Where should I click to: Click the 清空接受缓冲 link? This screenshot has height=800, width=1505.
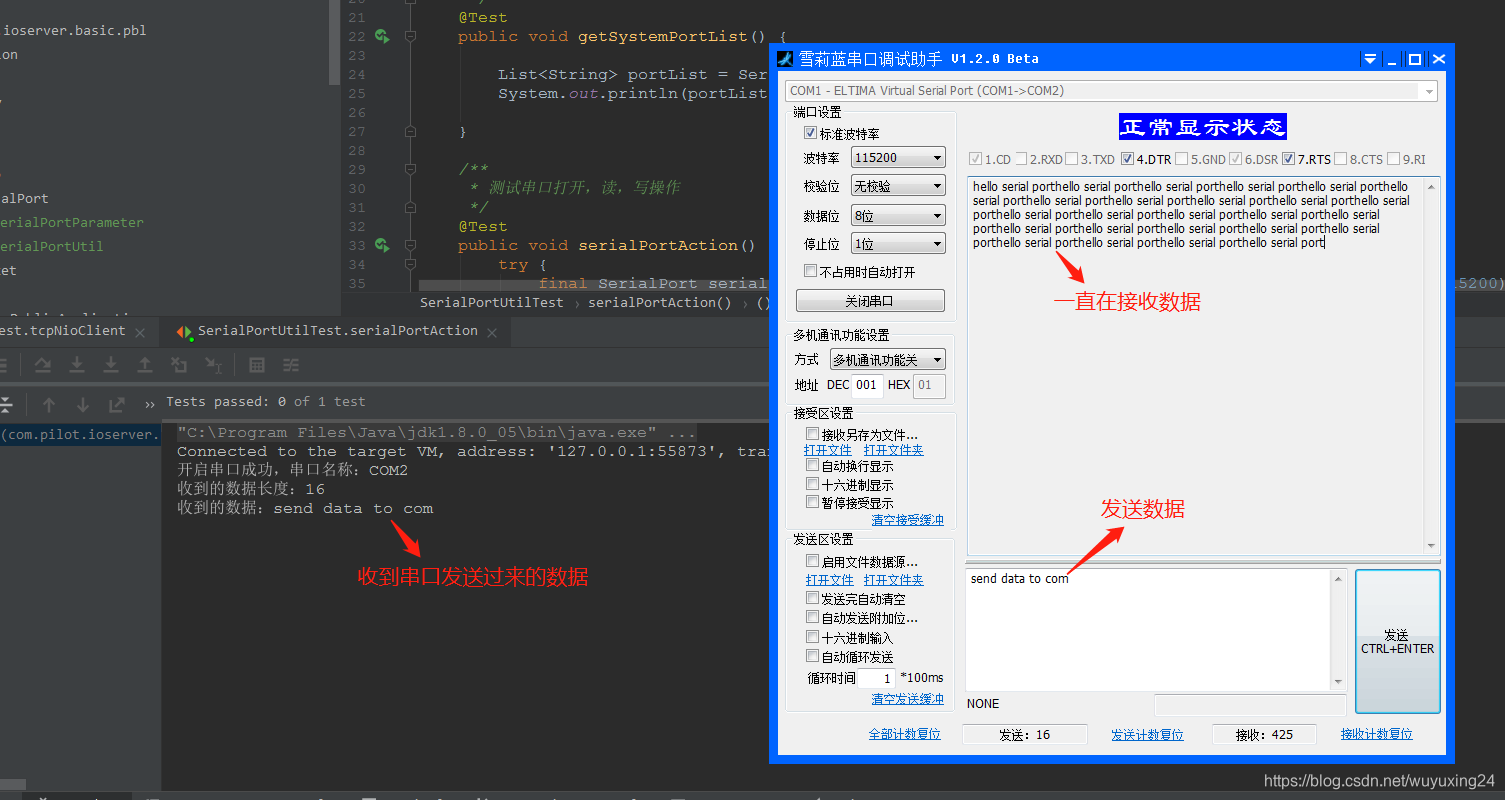pyautogui.click(x=907, y=520)
